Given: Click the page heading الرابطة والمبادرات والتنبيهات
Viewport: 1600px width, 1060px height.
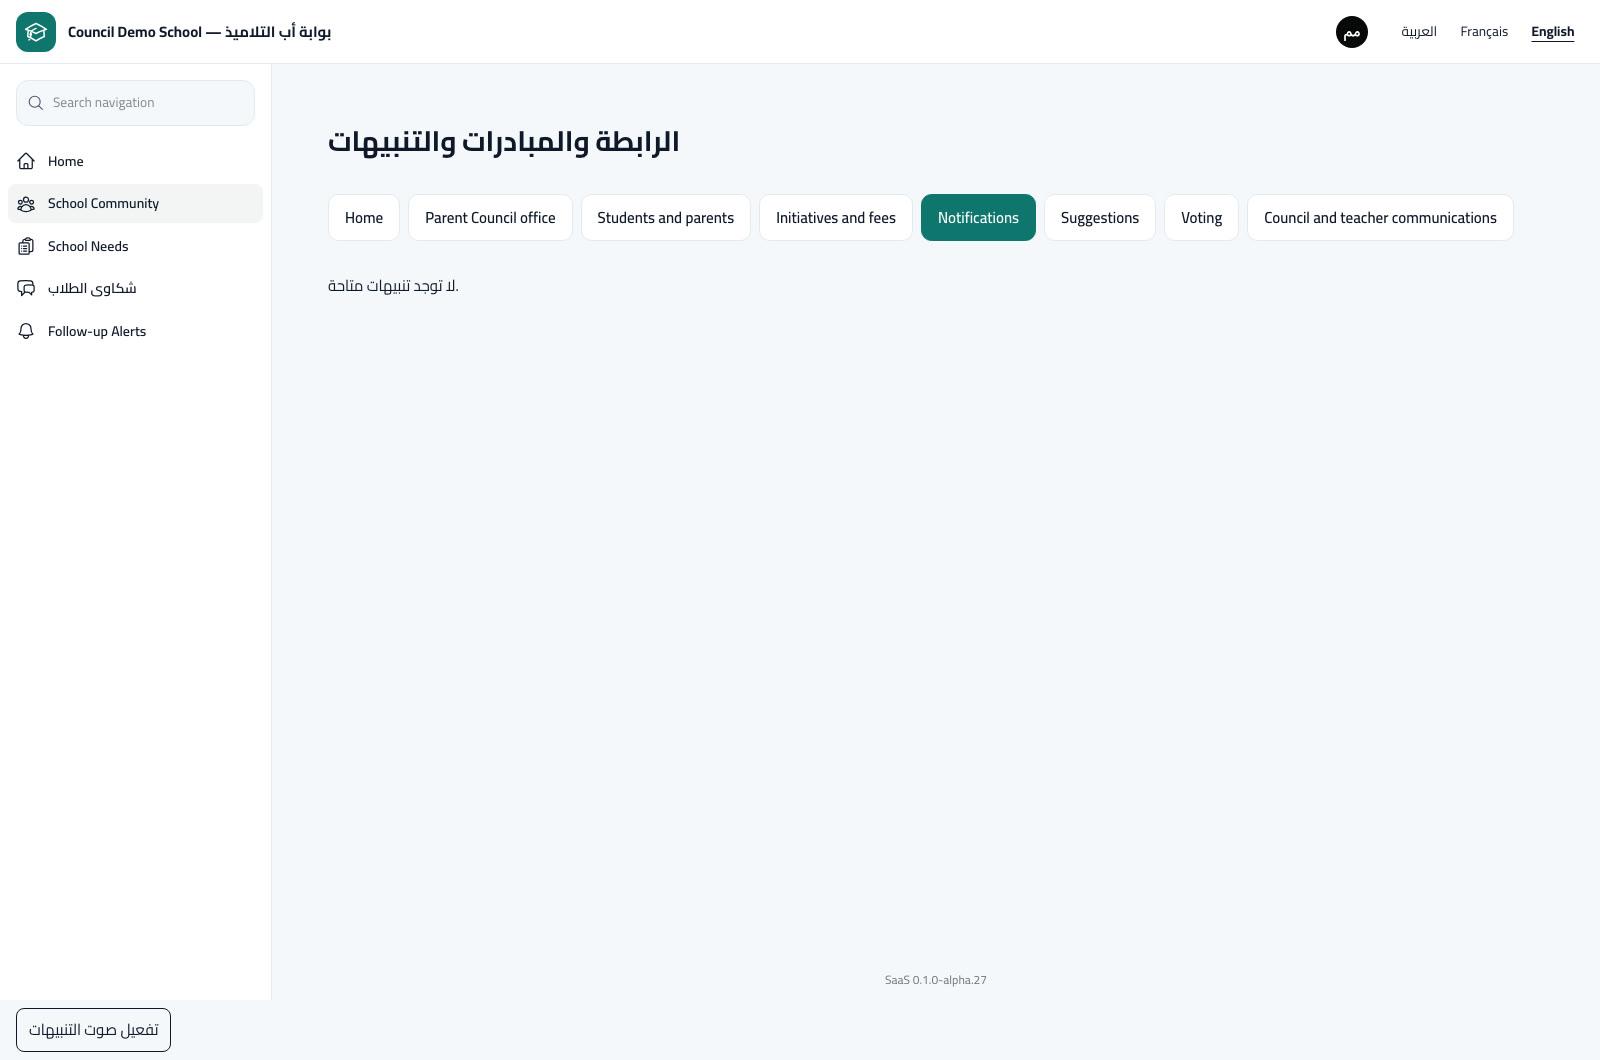Looking at the screenshot, I should click(x=503, y=142).
